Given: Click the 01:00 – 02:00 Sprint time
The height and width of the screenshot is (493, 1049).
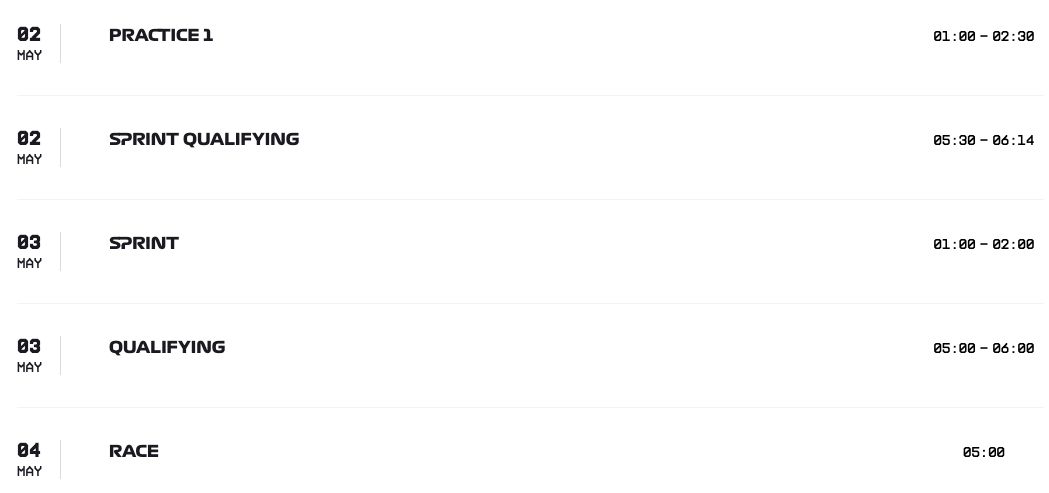Looking at the screenshot, I should coord(983,244).
